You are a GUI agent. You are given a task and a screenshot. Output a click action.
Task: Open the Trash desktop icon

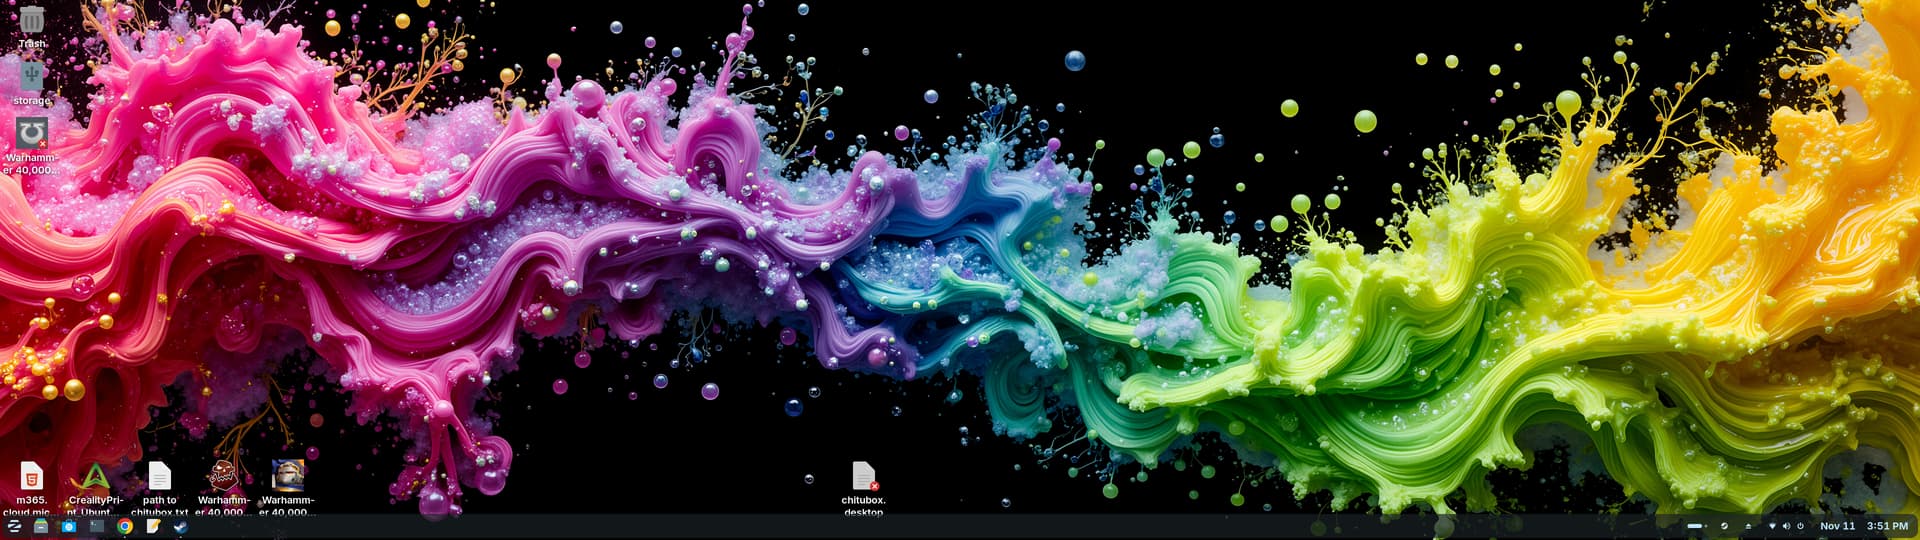tap(31, 20)
